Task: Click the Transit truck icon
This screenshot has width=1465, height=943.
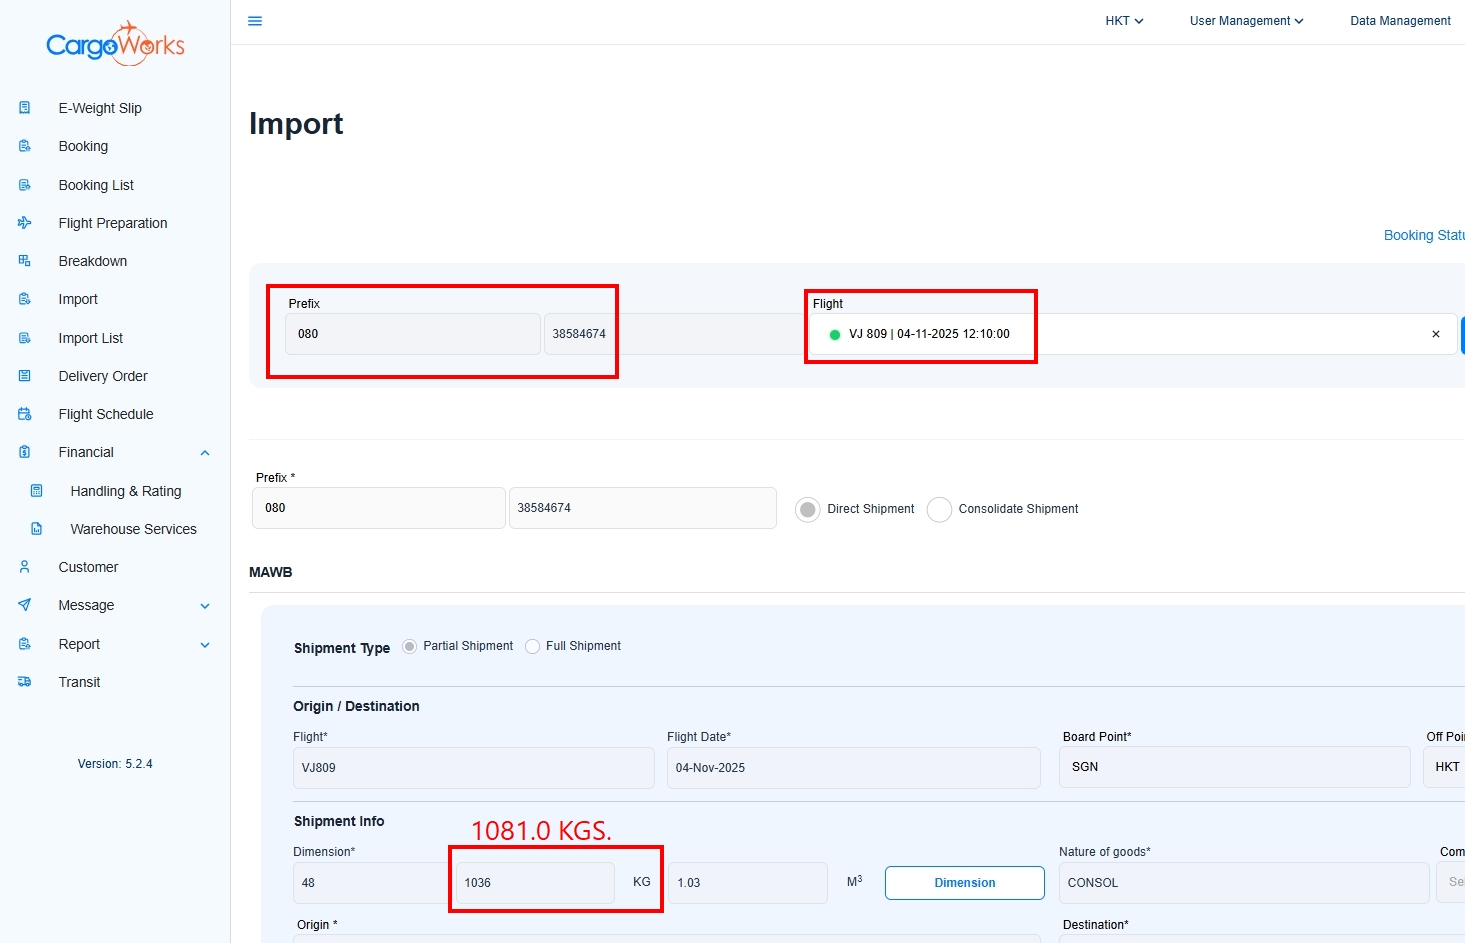Action: coord(25,682)
